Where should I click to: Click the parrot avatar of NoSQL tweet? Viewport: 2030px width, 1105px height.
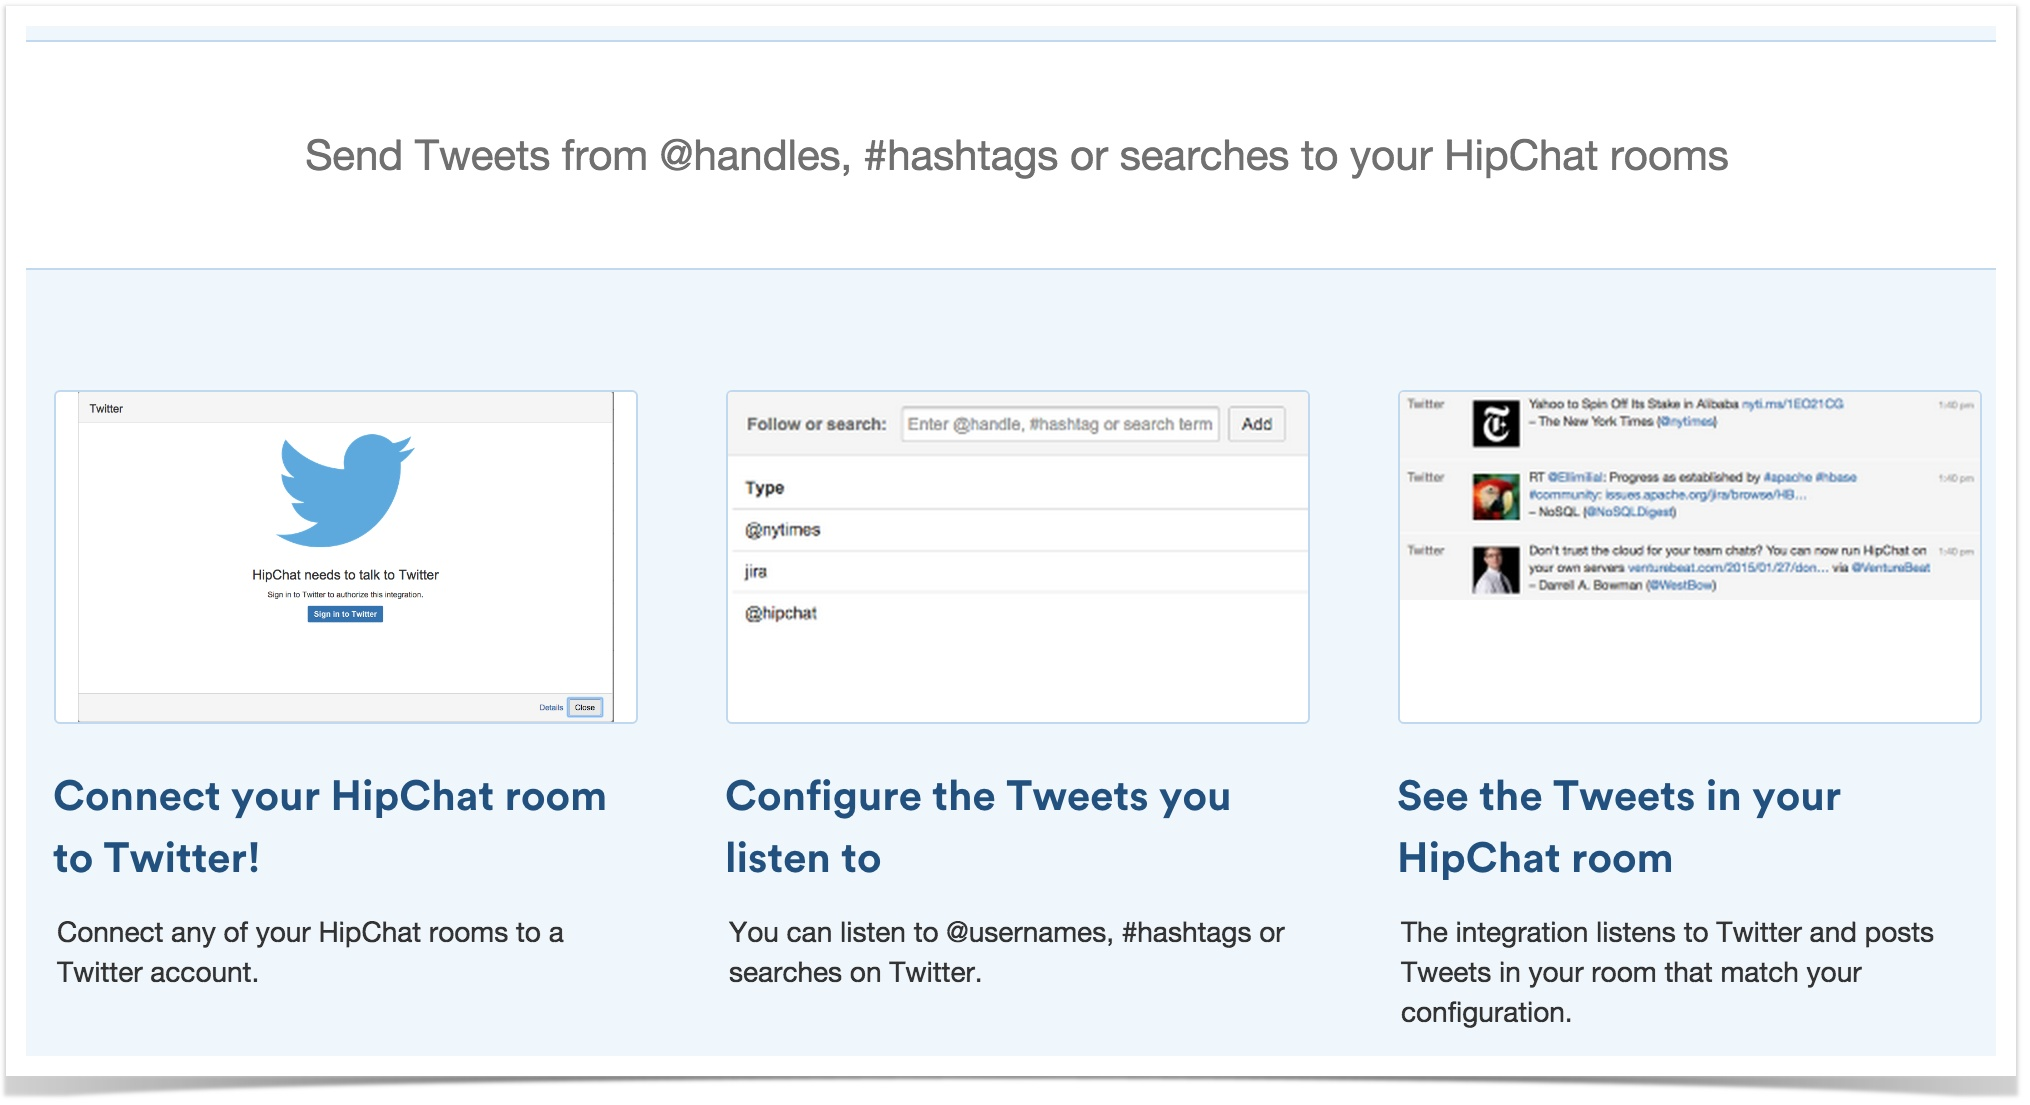[1495, 497]
